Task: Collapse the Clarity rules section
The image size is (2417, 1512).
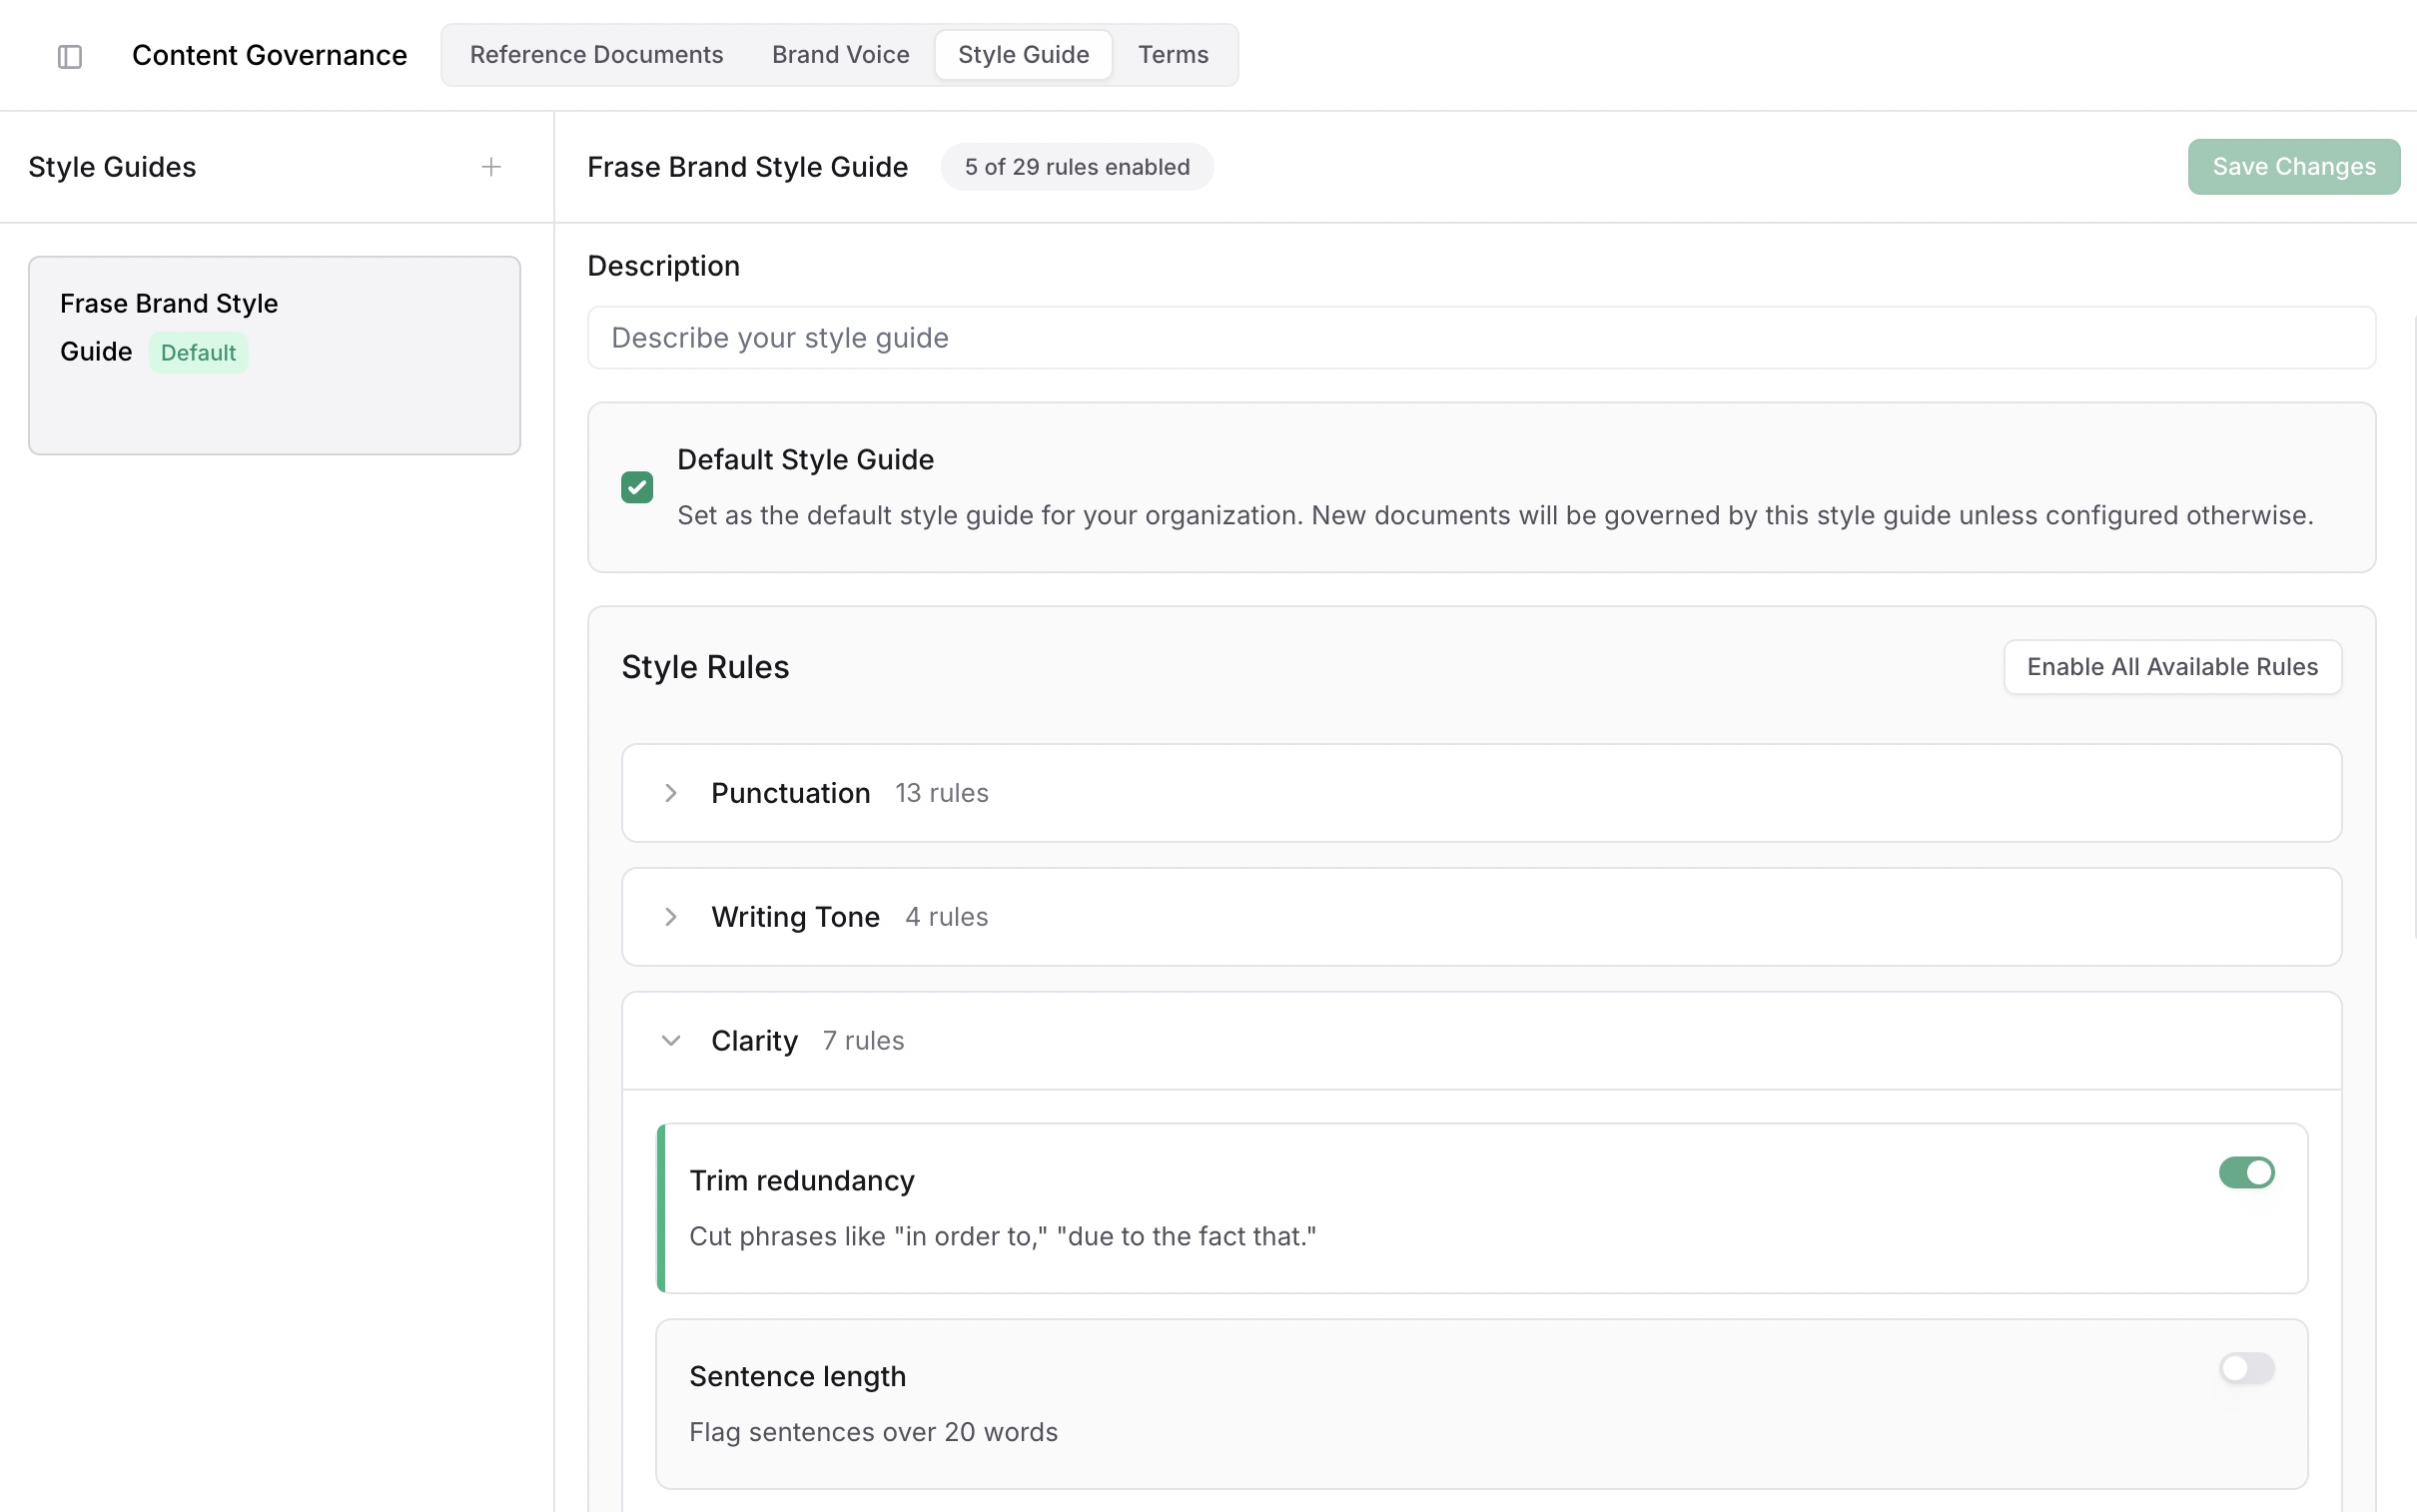Action: pyautogui.click(x=1481, y=1041)
